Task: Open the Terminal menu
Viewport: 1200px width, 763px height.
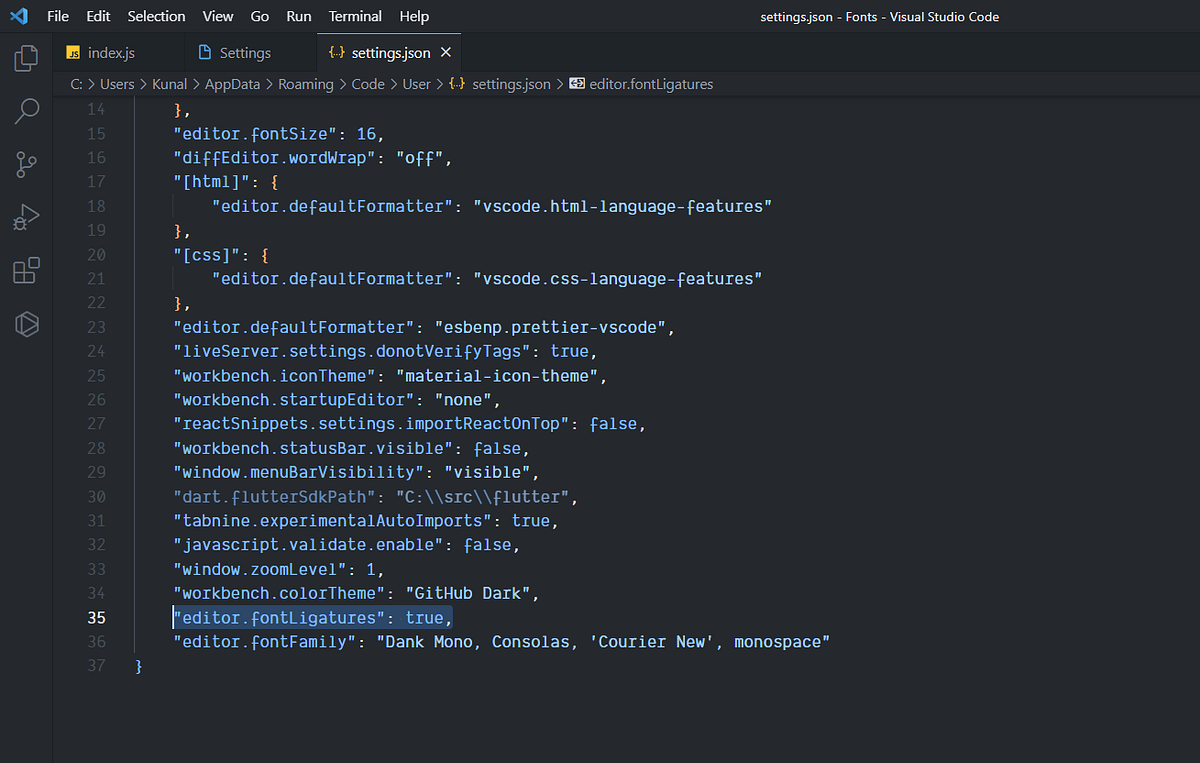Action: tap(355, 16)
